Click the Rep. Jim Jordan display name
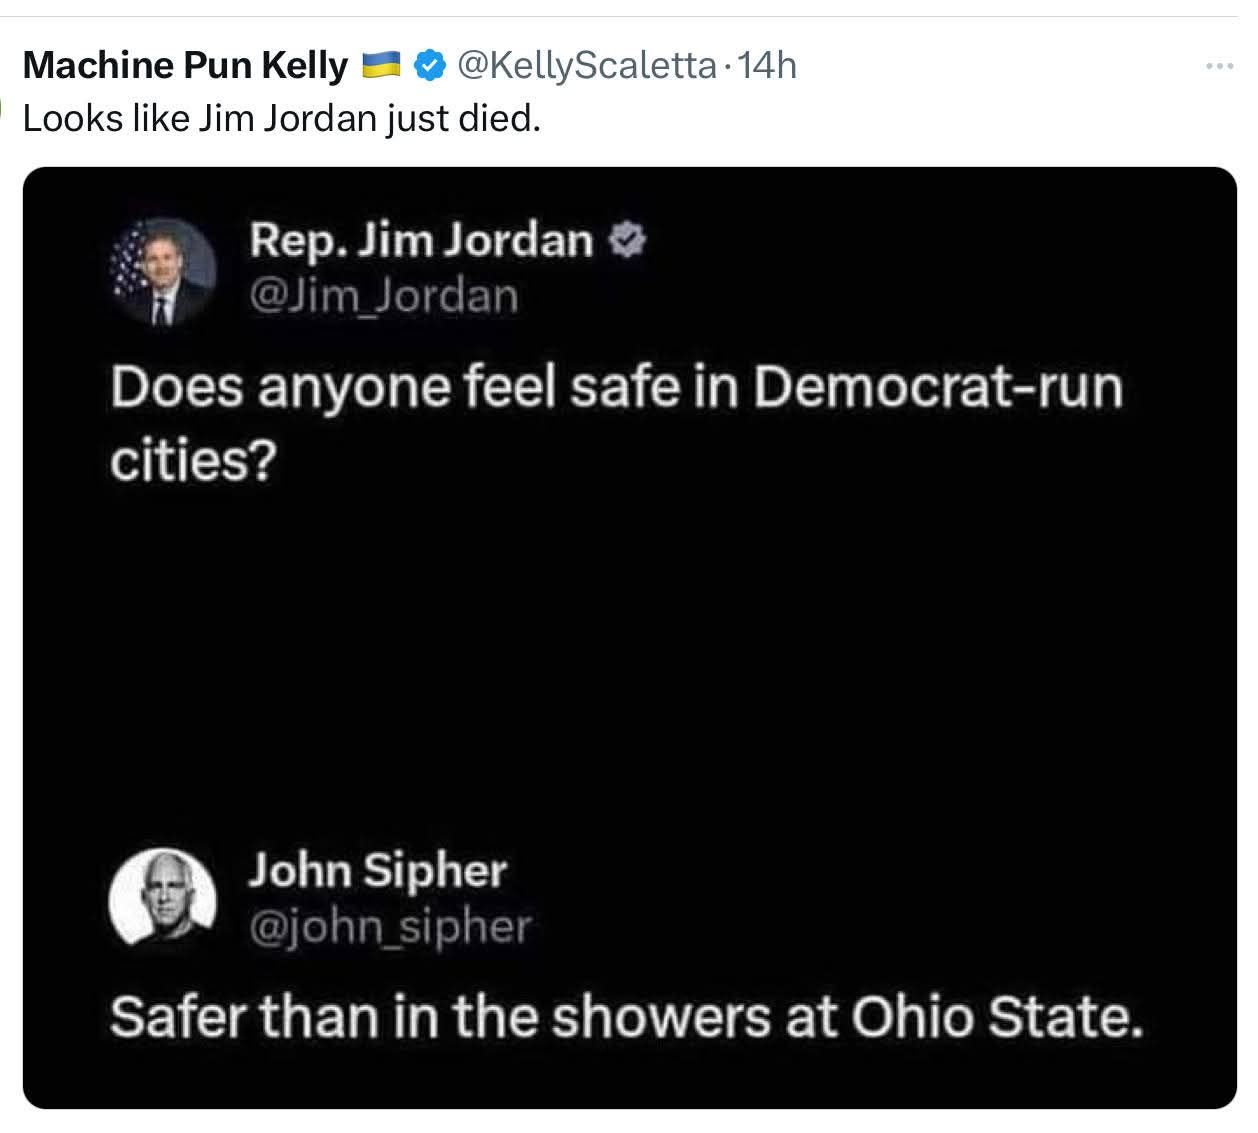This screenshot has height=1133, width=1258. point(421,240)
